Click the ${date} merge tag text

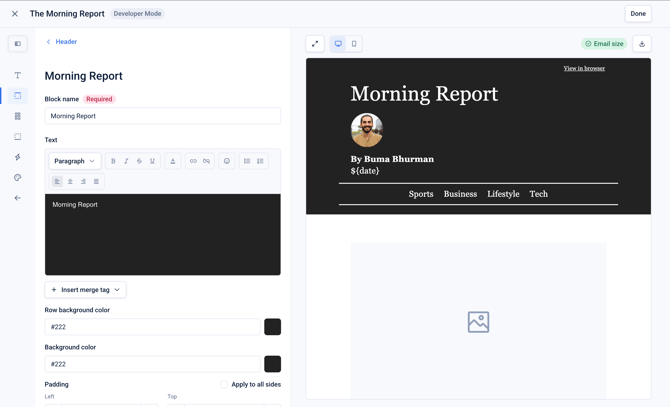(x=365, y=171)
